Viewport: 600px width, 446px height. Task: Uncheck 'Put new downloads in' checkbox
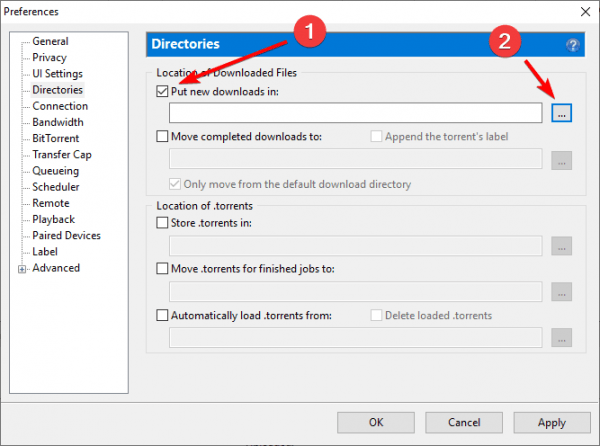(163, 91)
